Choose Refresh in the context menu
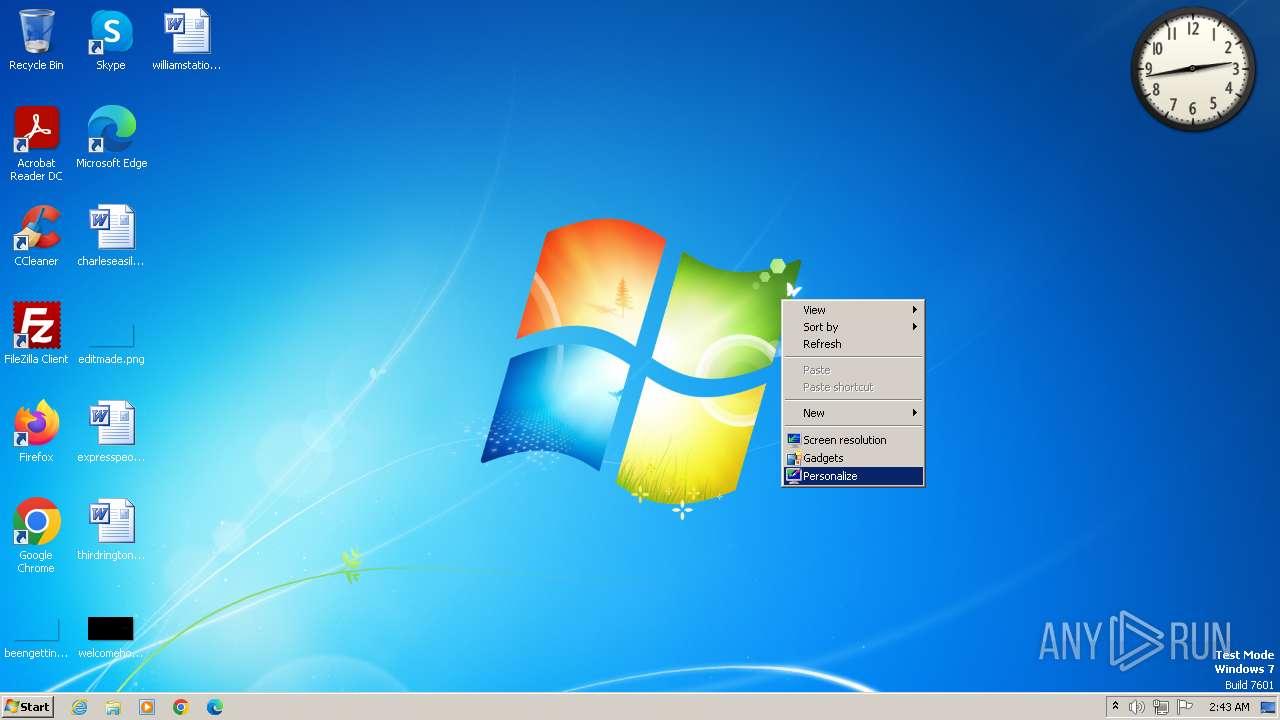Image resolution: width=1280 pixels, height=720 pixels. pyautogui.click(x=853, y=344)
